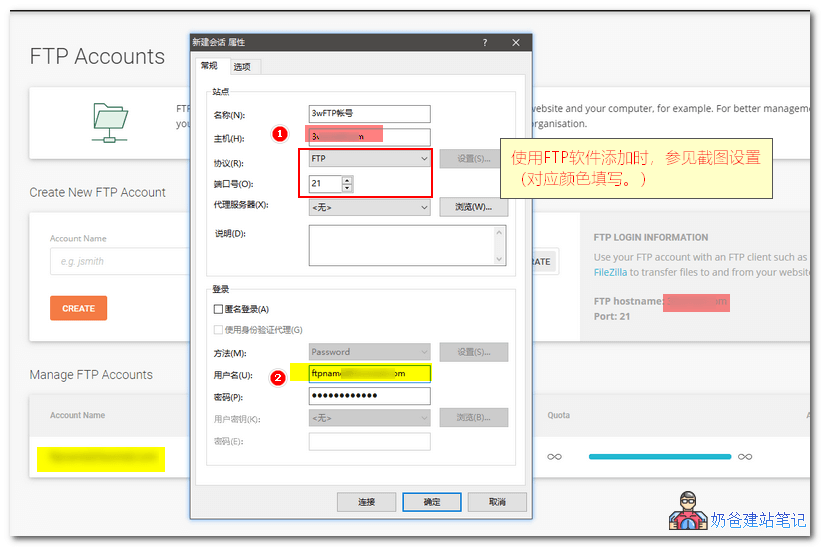The image size is (821, 547).
Task: Enable the 匿名登录 checkbox
Action: (219, 310)
